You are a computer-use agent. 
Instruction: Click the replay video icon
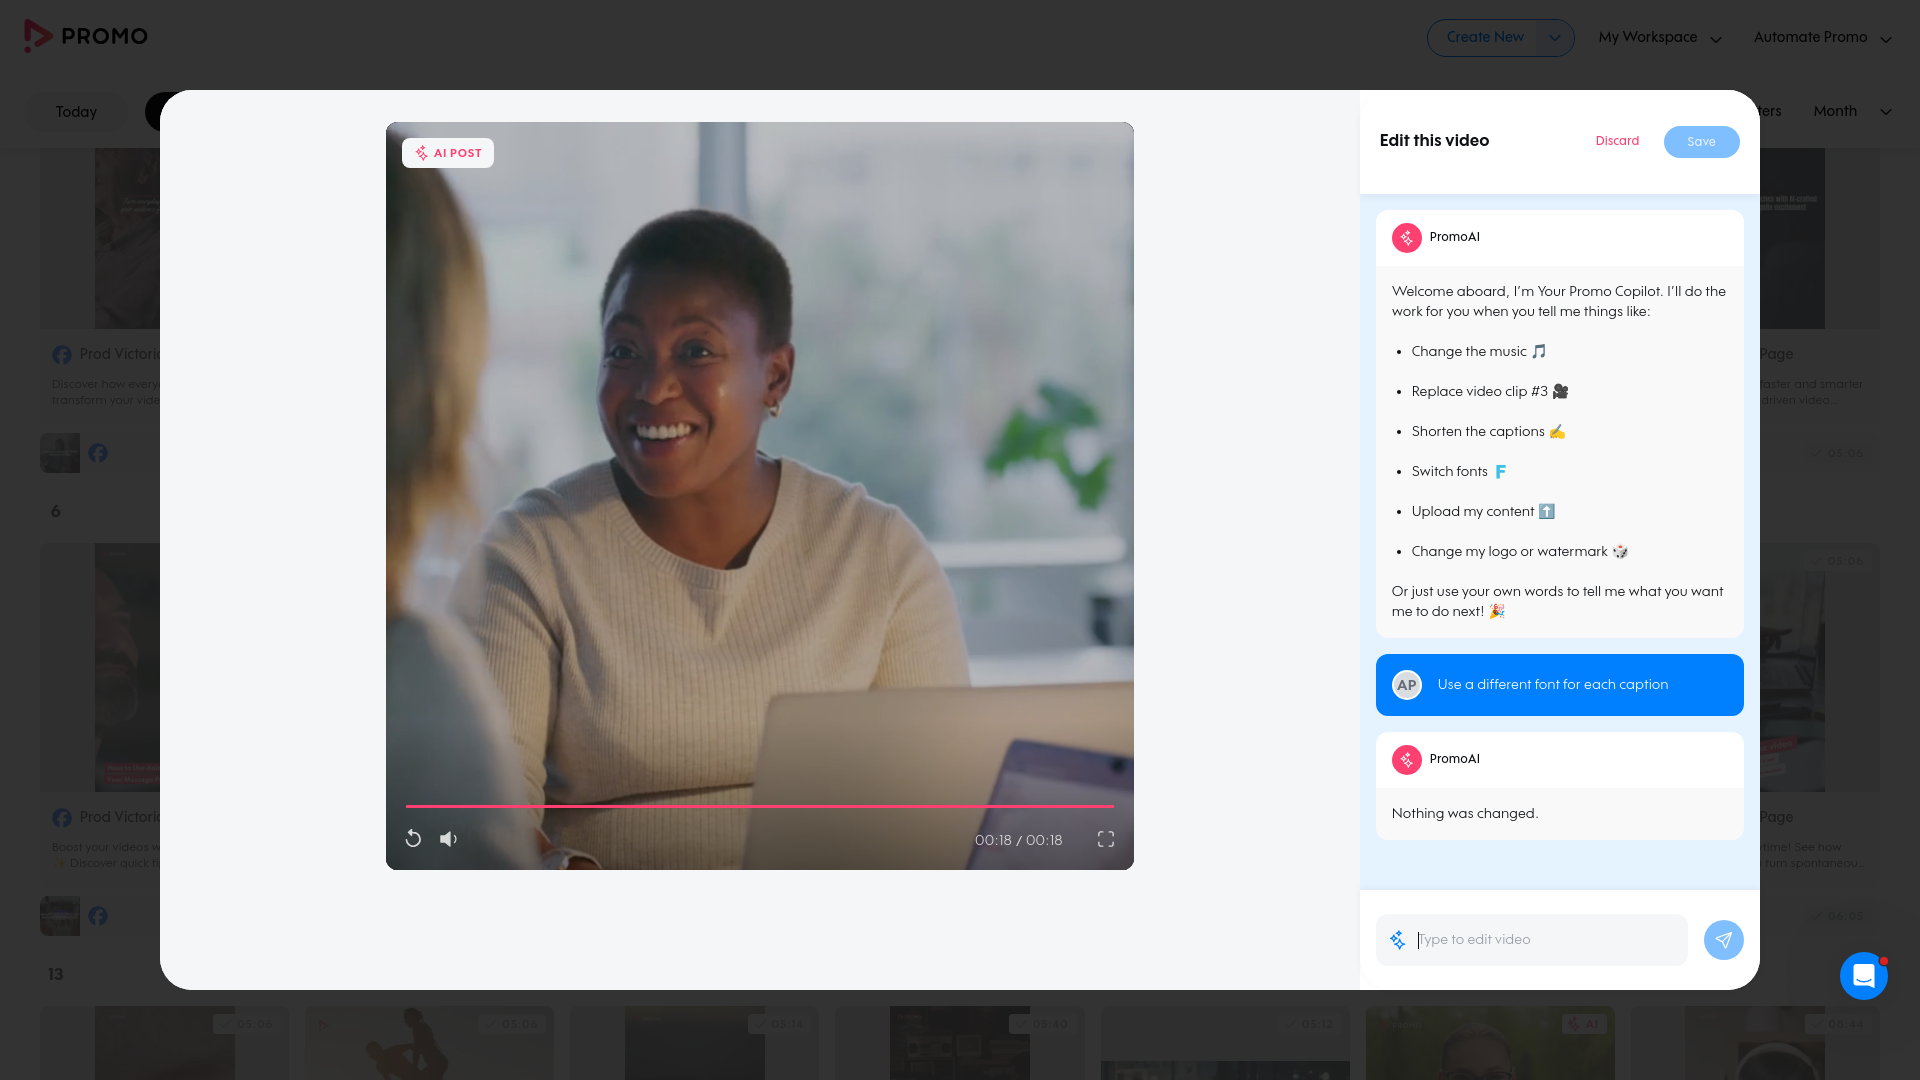(413, 839)
